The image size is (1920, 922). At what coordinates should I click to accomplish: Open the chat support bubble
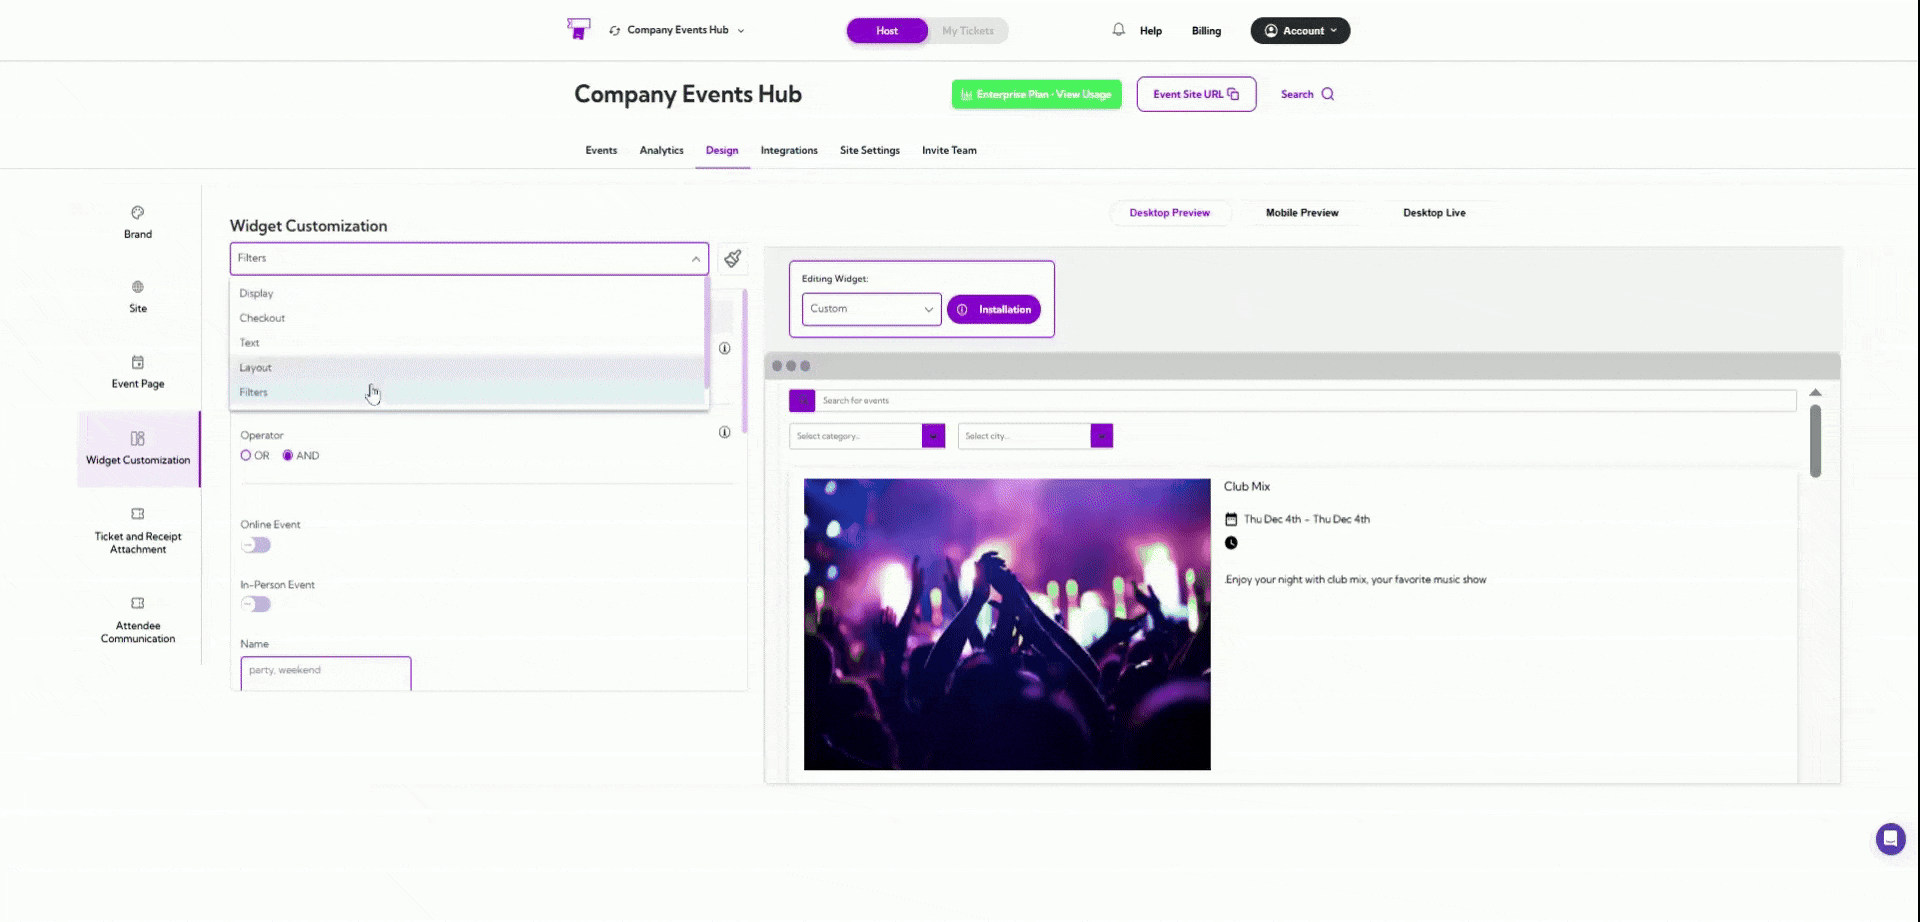(x=1890, y=839)
